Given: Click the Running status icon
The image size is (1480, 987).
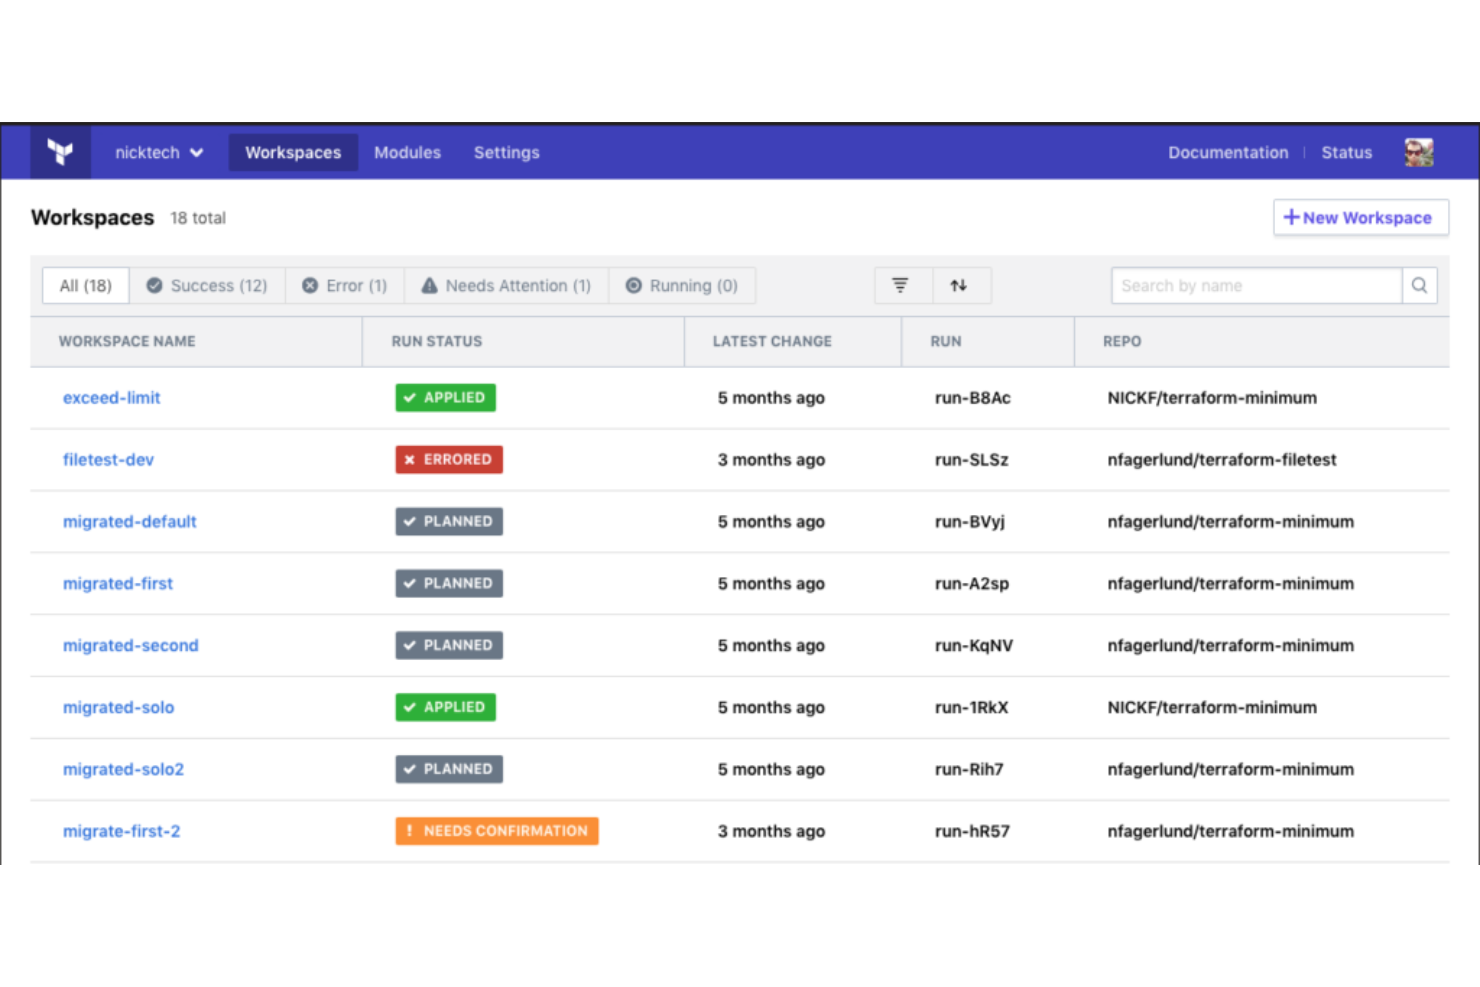Looking at the screenshot, I should (634, 285).
